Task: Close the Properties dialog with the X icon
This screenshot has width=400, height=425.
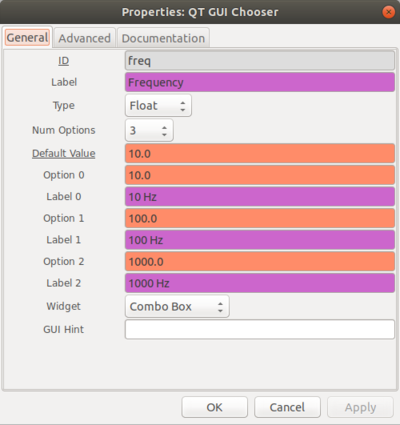Action: point(388,12)
